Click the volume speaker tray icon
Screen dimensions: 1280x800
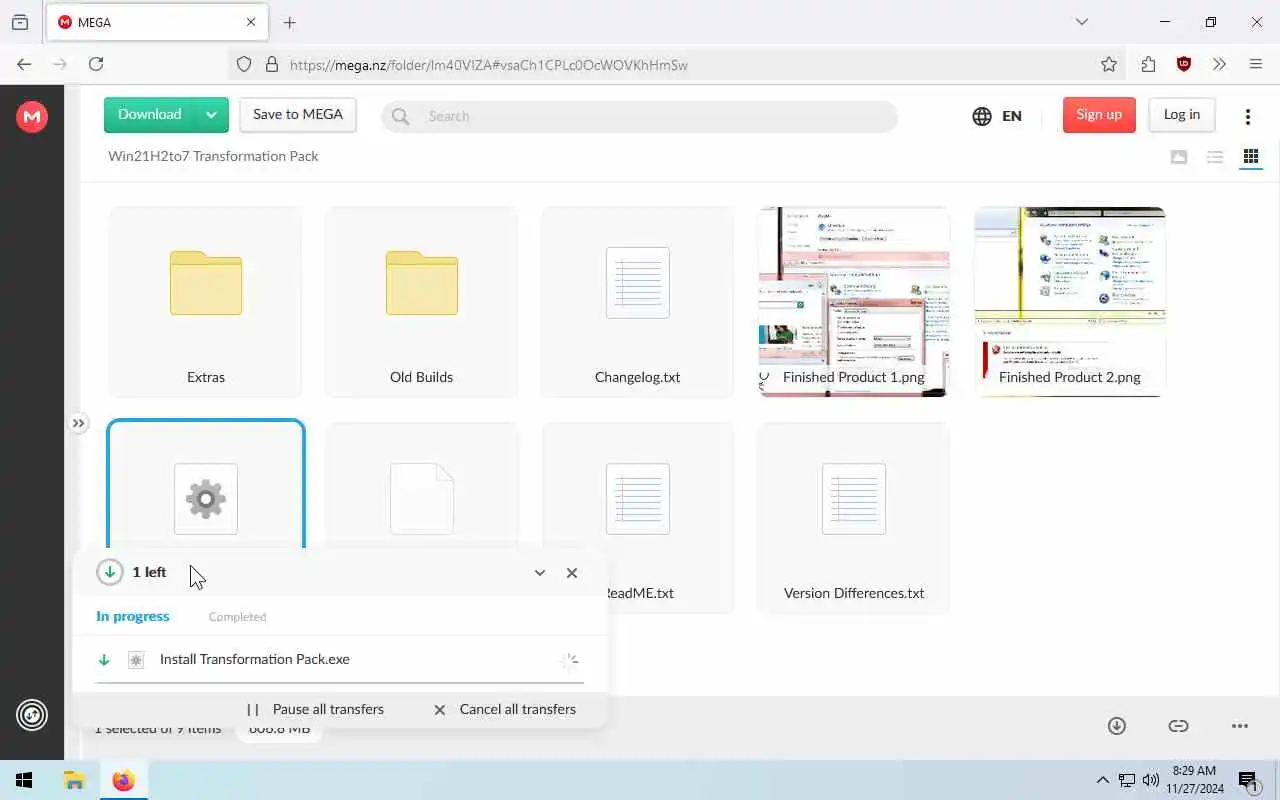click(x=1151, y=780)
